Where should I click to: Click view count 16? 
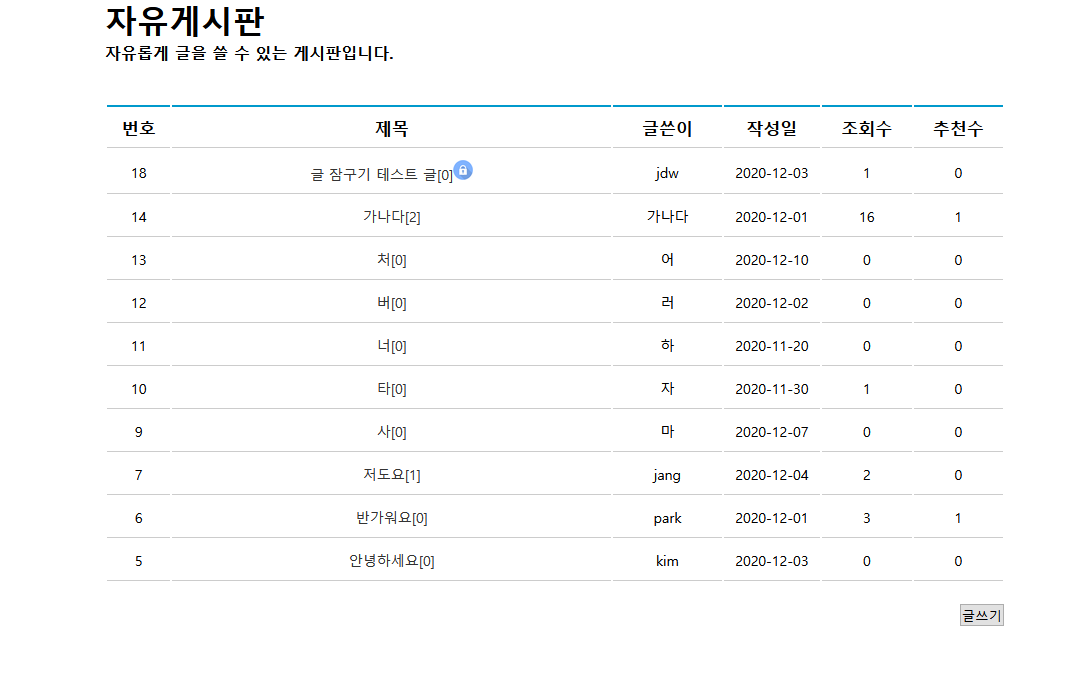(x=866, y=217)
